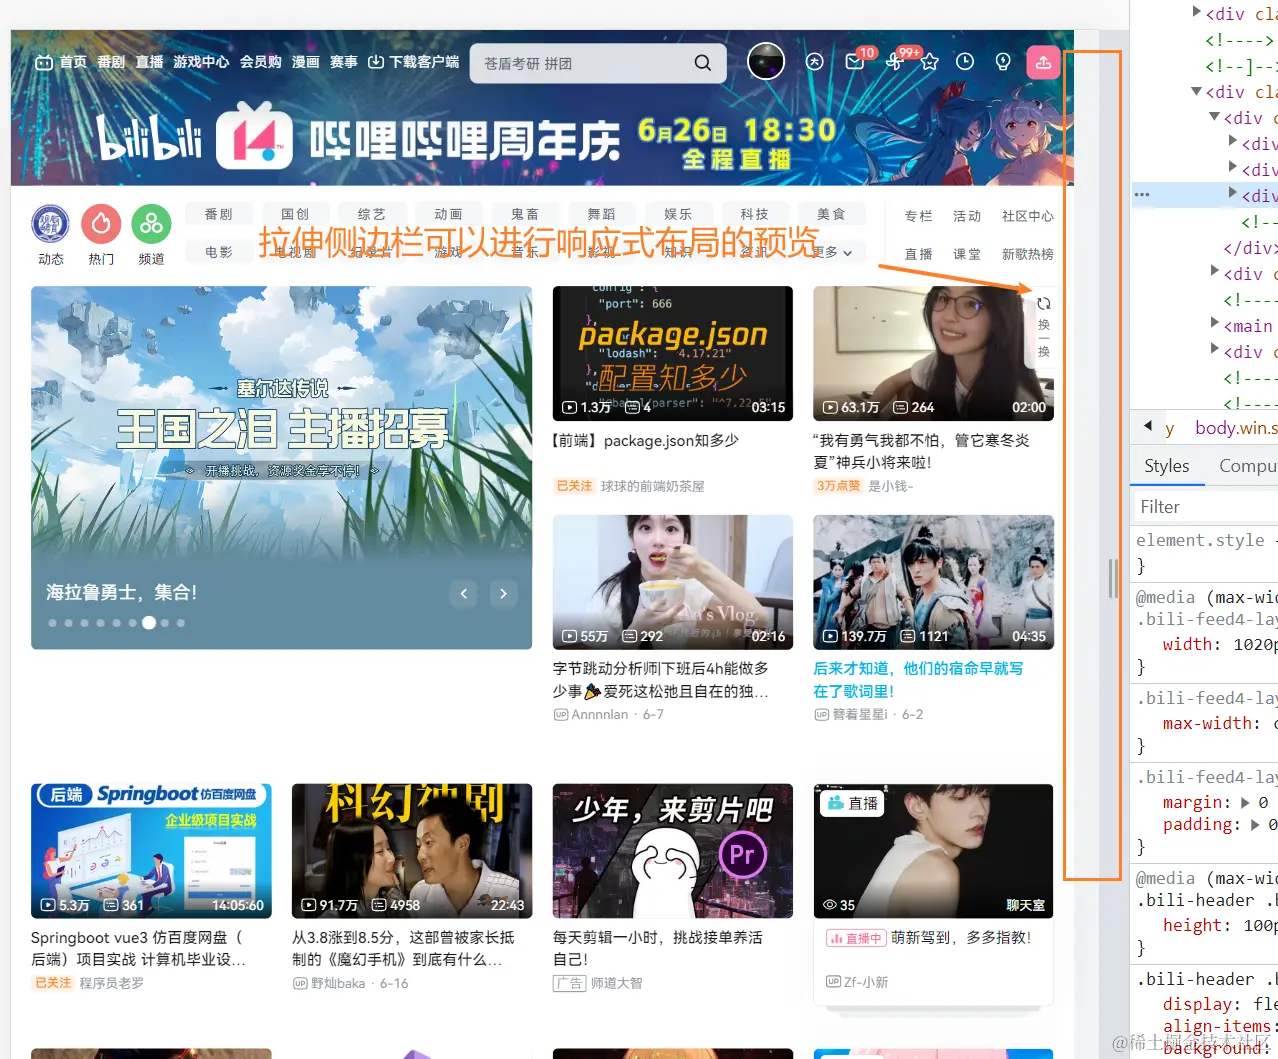The height and width of the screenshot is (1059, 1278).
Task: Select the 综艺 category chip
Action: 371,214
